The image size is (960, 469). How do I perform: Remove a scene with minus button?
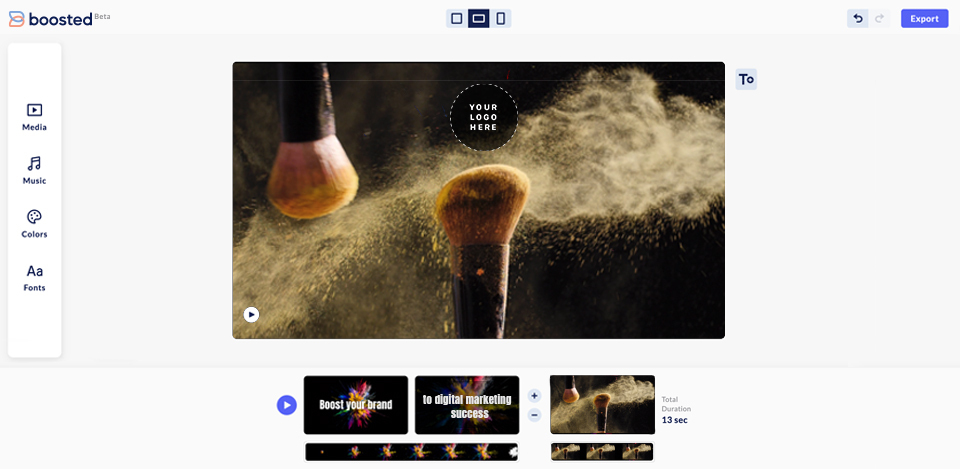(534, 415)
